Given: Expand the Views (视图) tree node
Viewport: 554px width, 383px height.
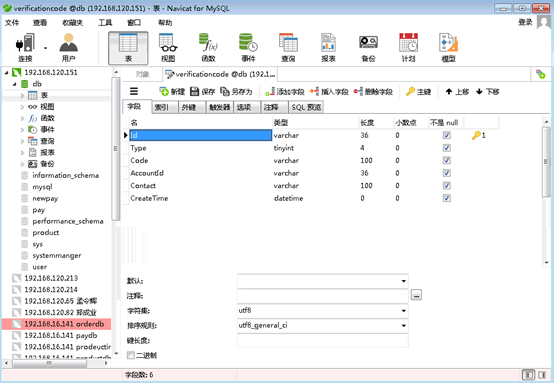Looking at the screenshot, I should click(x=22, y=107).
